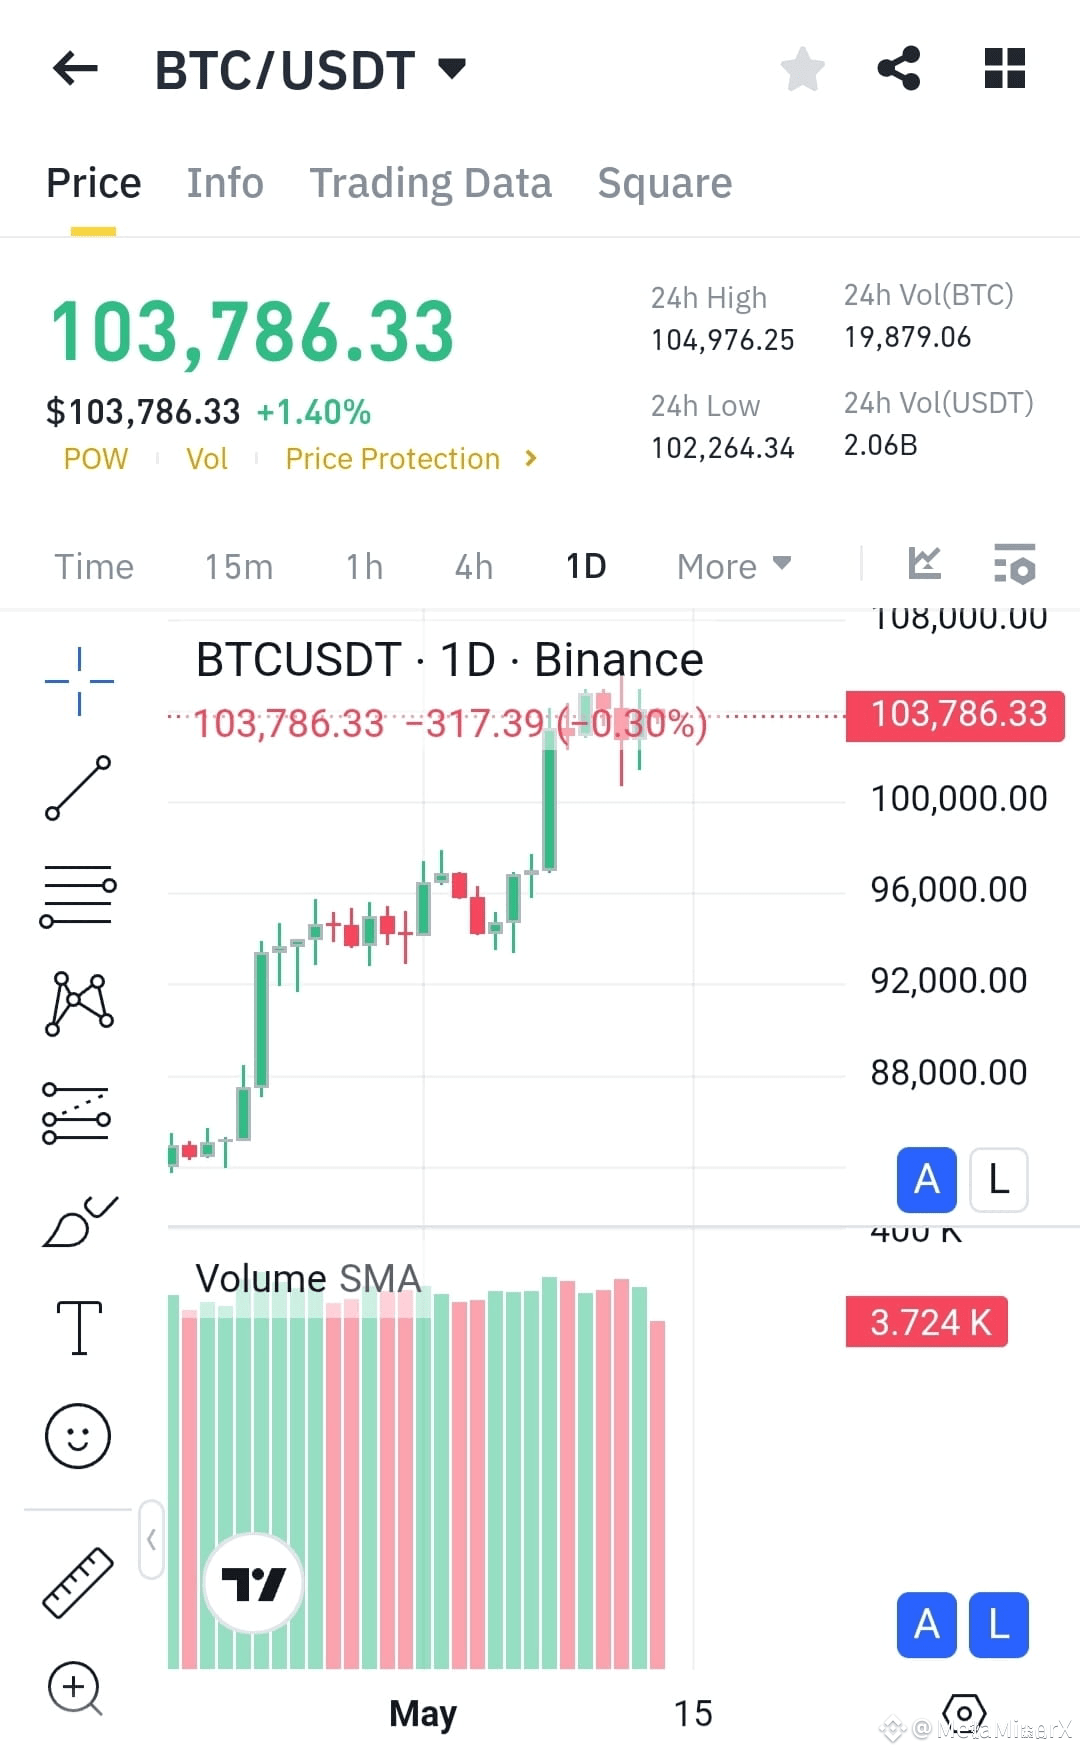1080x1754 pixels.
Task: Switch to the Price tab
Action: [94, 184]
